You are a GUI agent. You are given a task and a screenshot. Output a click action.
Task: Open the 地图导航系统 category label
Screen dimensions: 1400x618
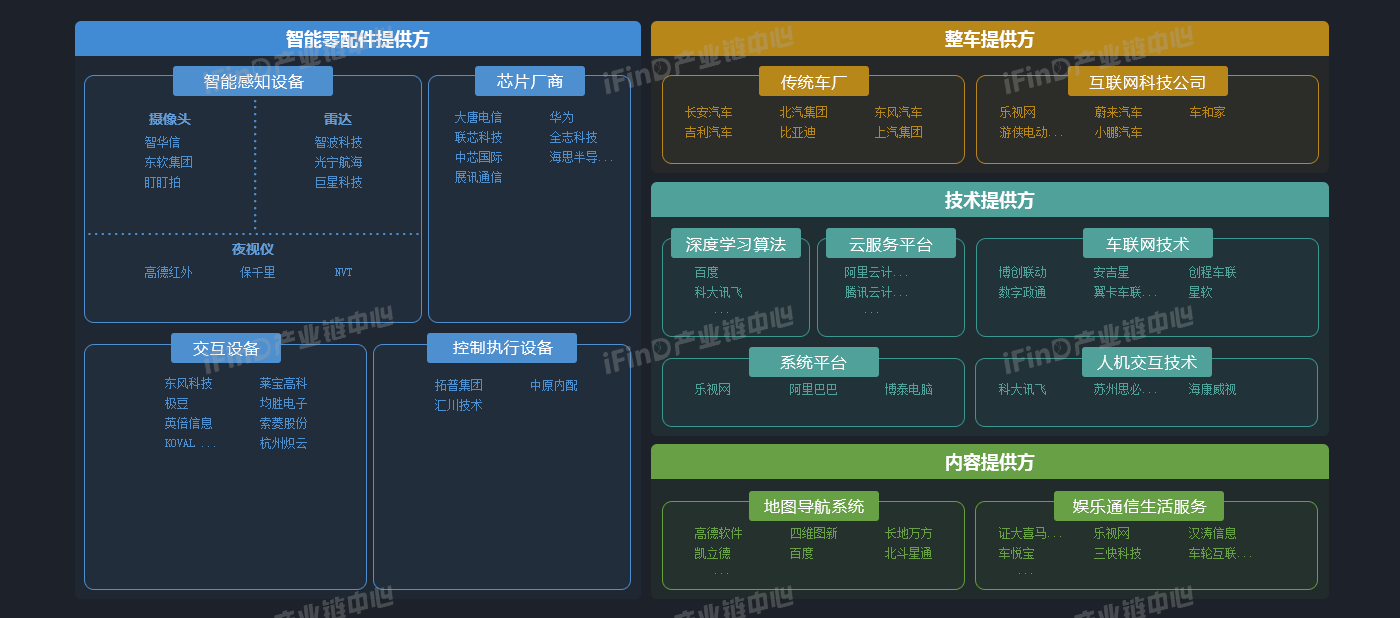tap(814, 506)
